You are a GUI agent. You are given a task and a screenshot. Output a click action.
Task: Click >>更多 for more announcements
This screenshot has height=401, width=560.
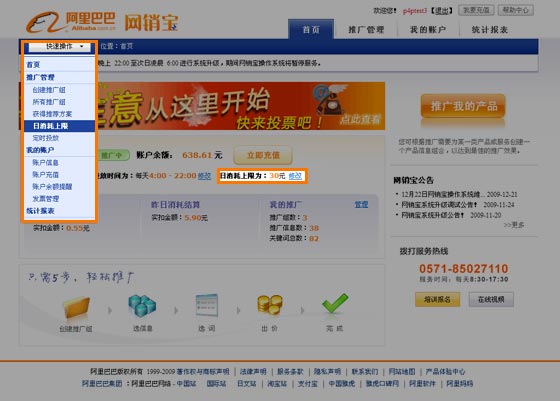pyautogui.click(x=514, y=225)
